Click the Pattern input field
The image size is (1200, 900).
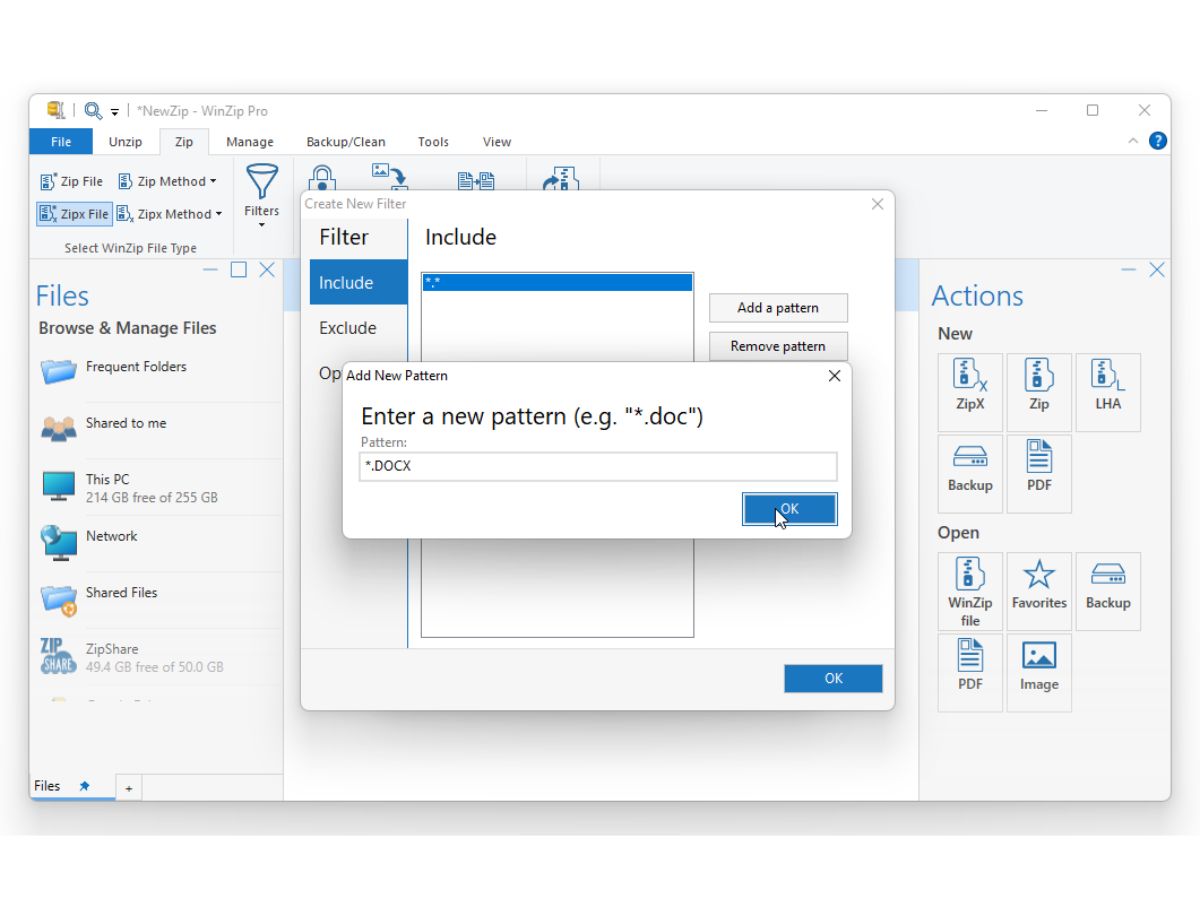(x=598, y=466)
